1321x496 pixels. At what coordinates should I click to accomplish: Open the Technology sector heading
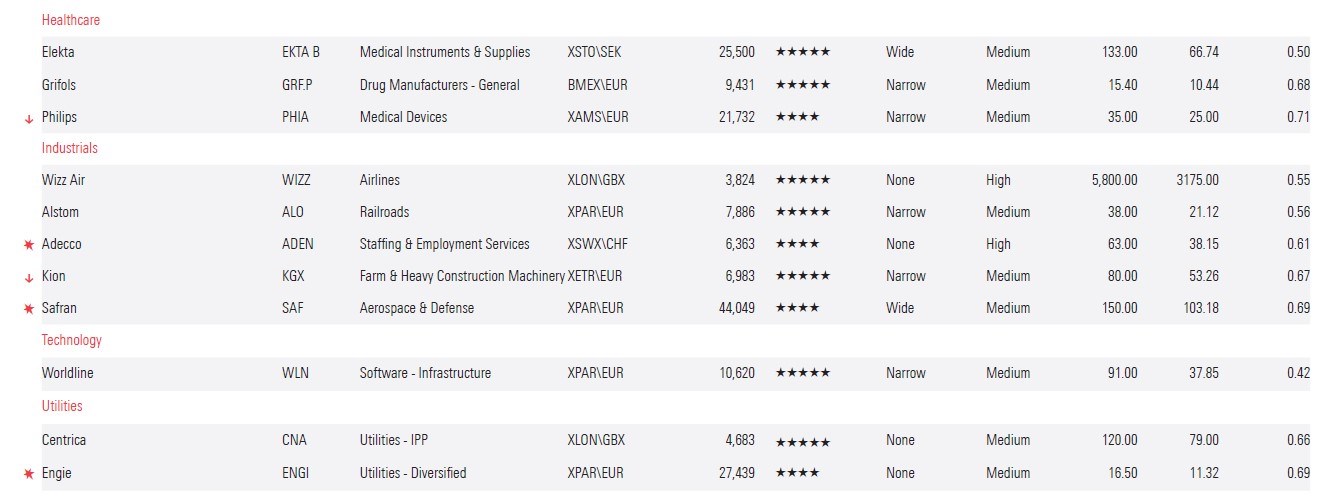pyautogui.click(x=71, y=340)
